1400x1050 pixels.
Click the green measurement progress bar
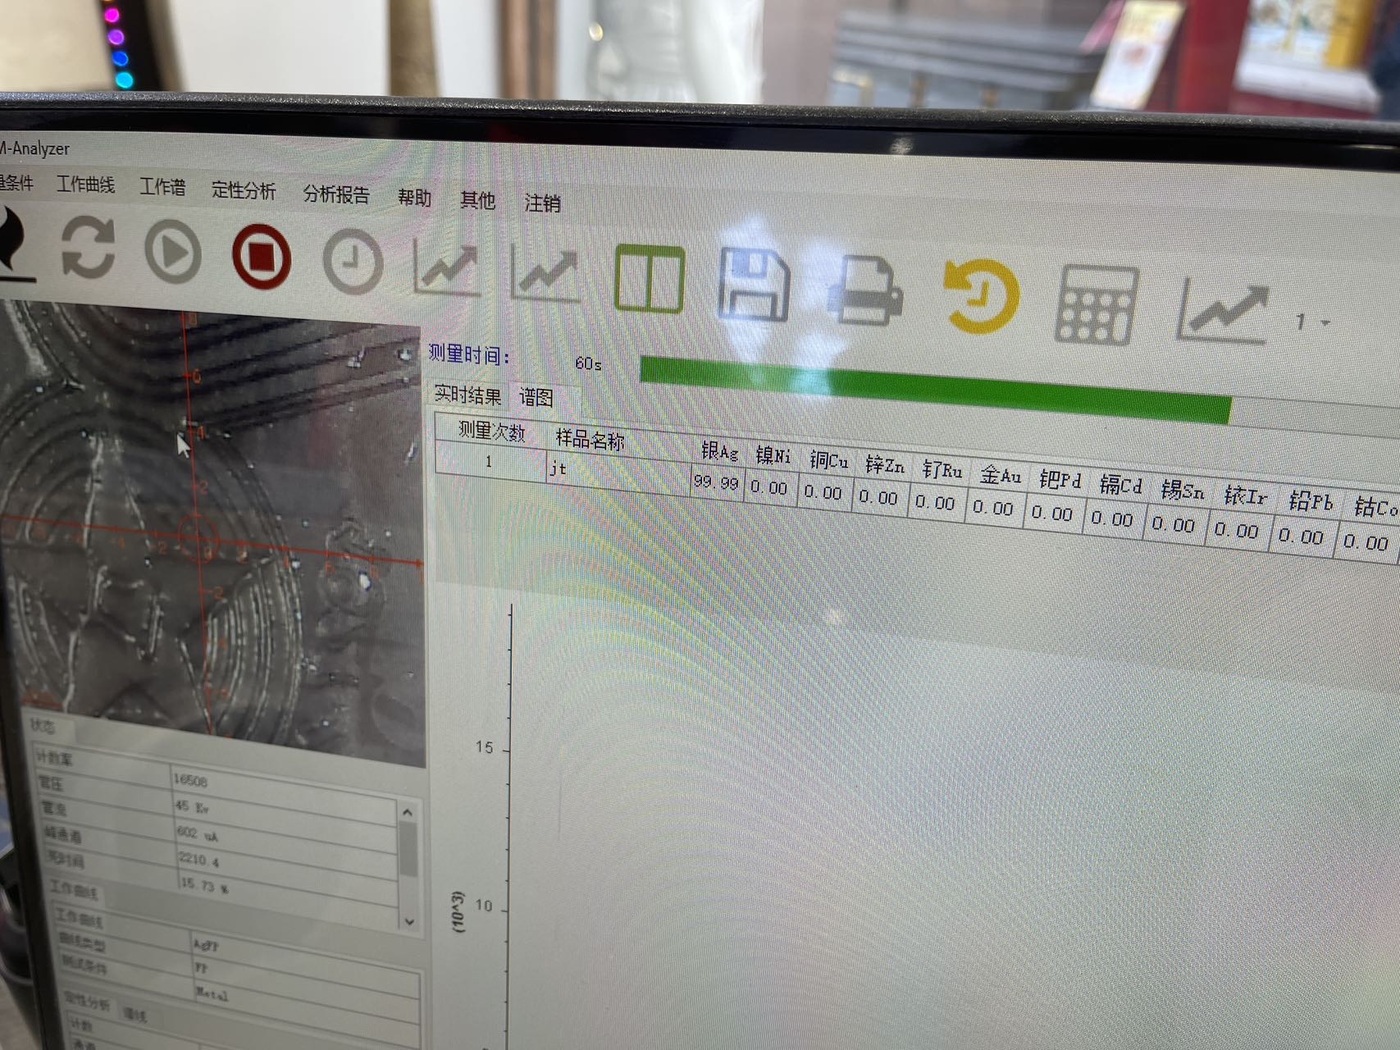(x=934, y=389)
